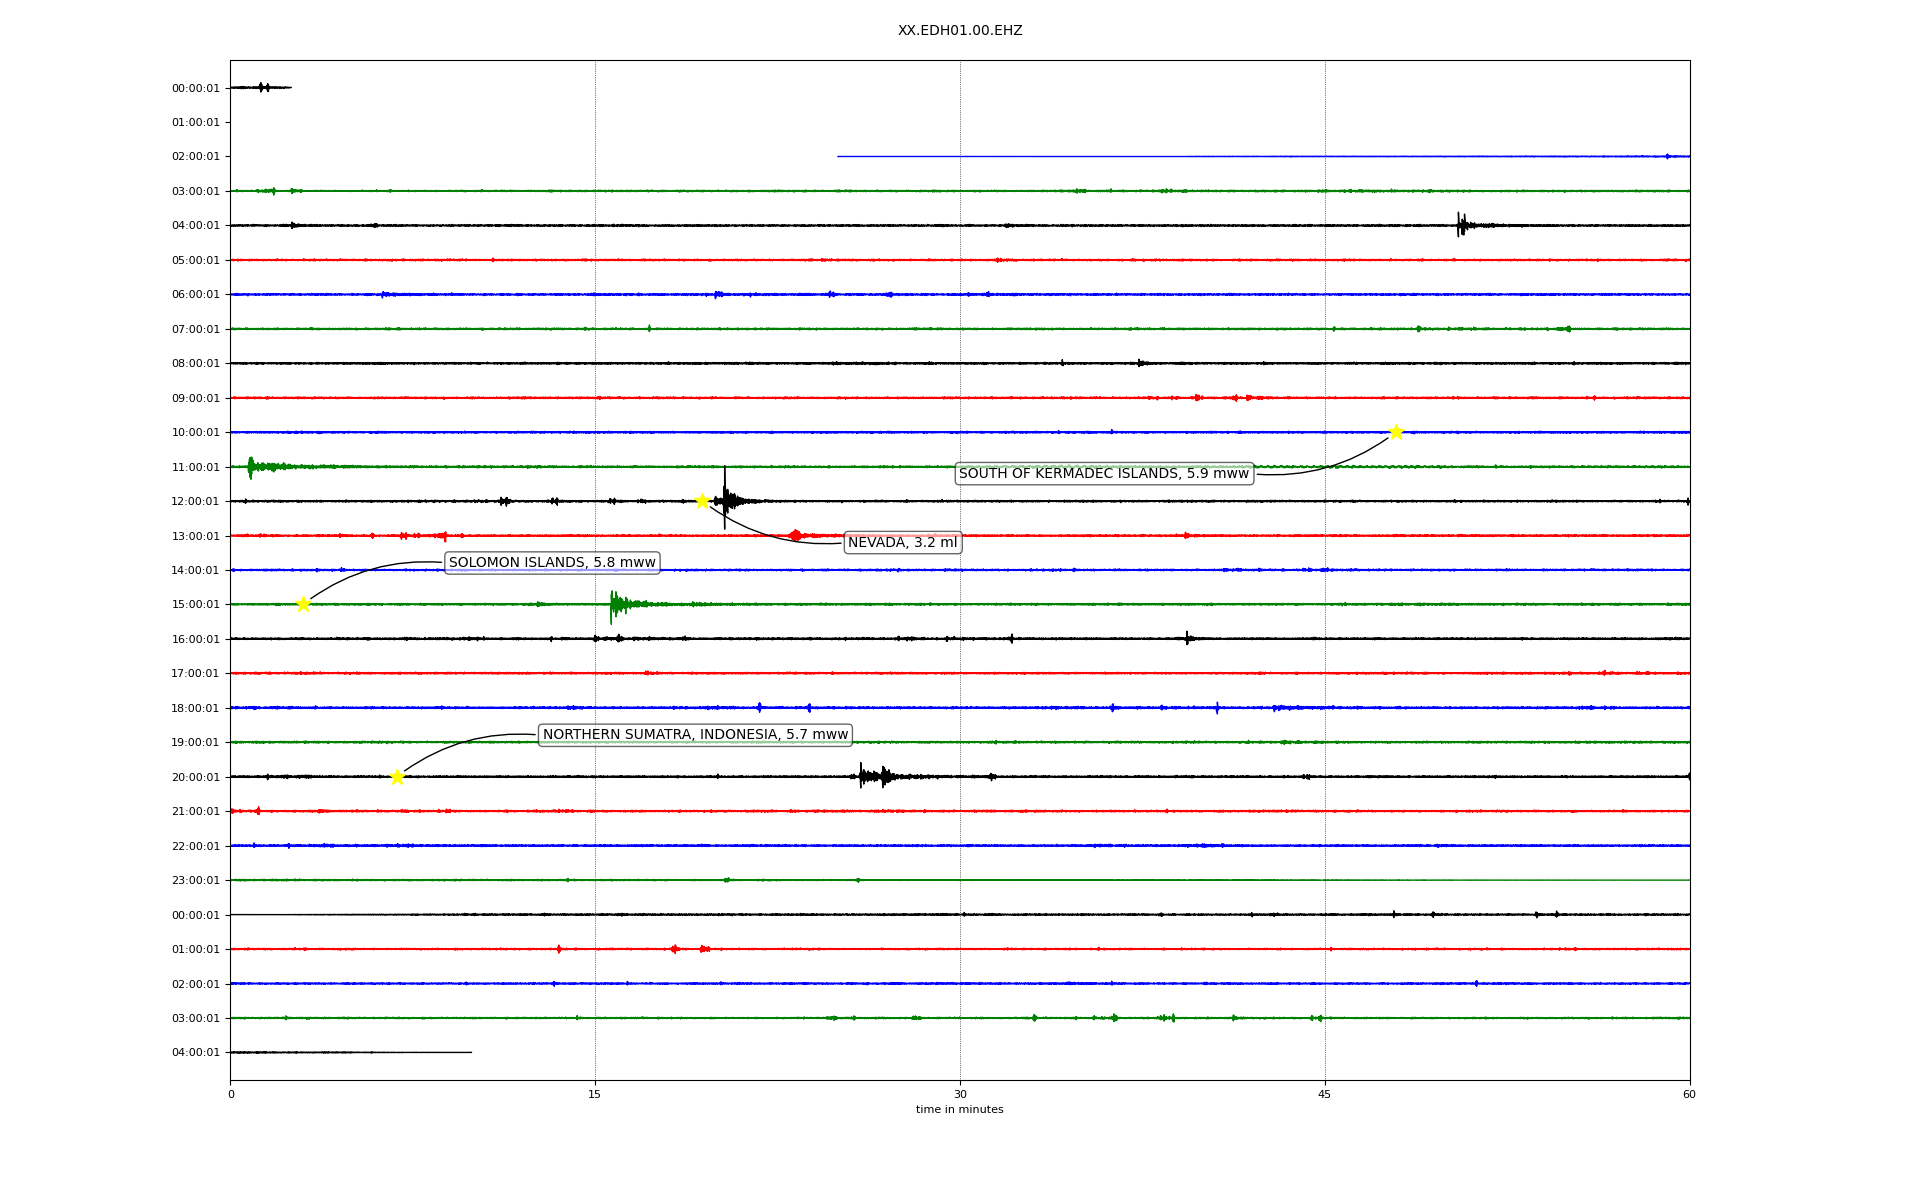The width and height of the screenshot is (1920, 1200).
Task: Click the small event at the start of the top 00:00:01 trace
Action: [262, 88]
